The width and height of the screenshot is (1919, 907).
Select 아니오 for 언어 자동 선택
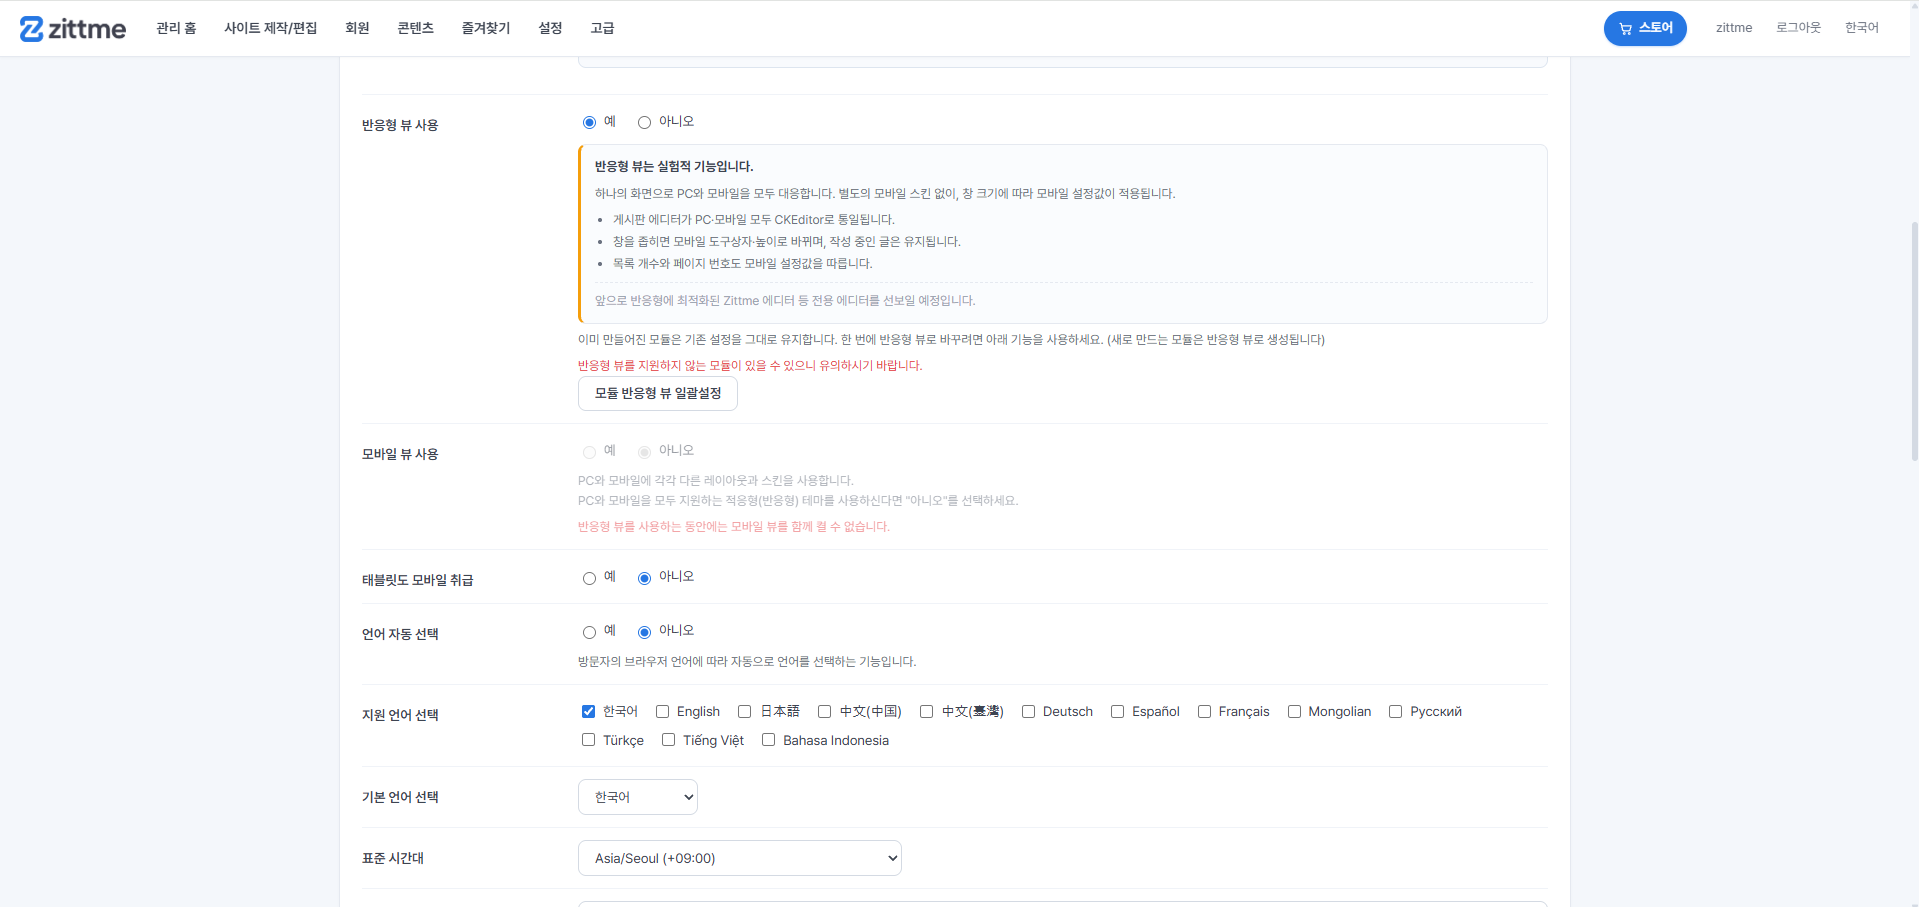coord(644,631)
